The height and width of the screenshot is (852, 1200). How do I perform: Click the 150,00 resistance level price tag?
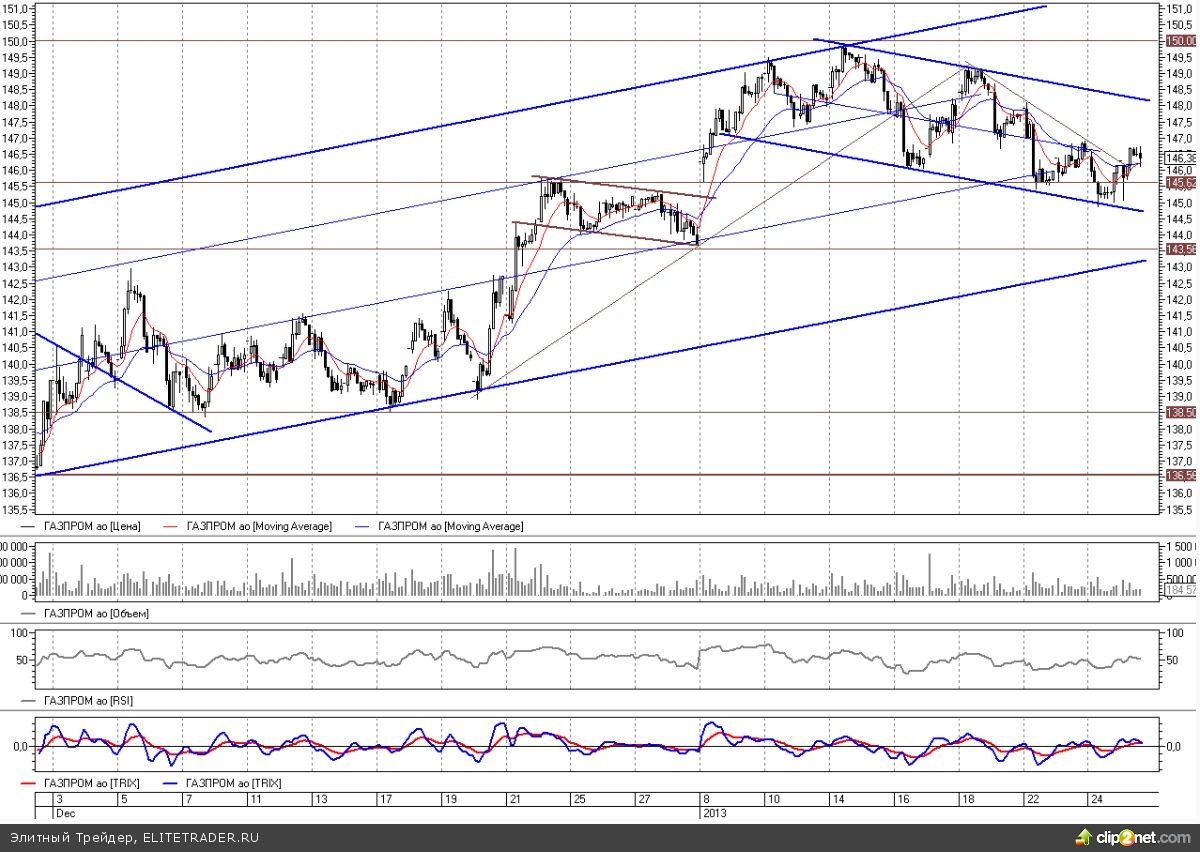coord(1181,41)
